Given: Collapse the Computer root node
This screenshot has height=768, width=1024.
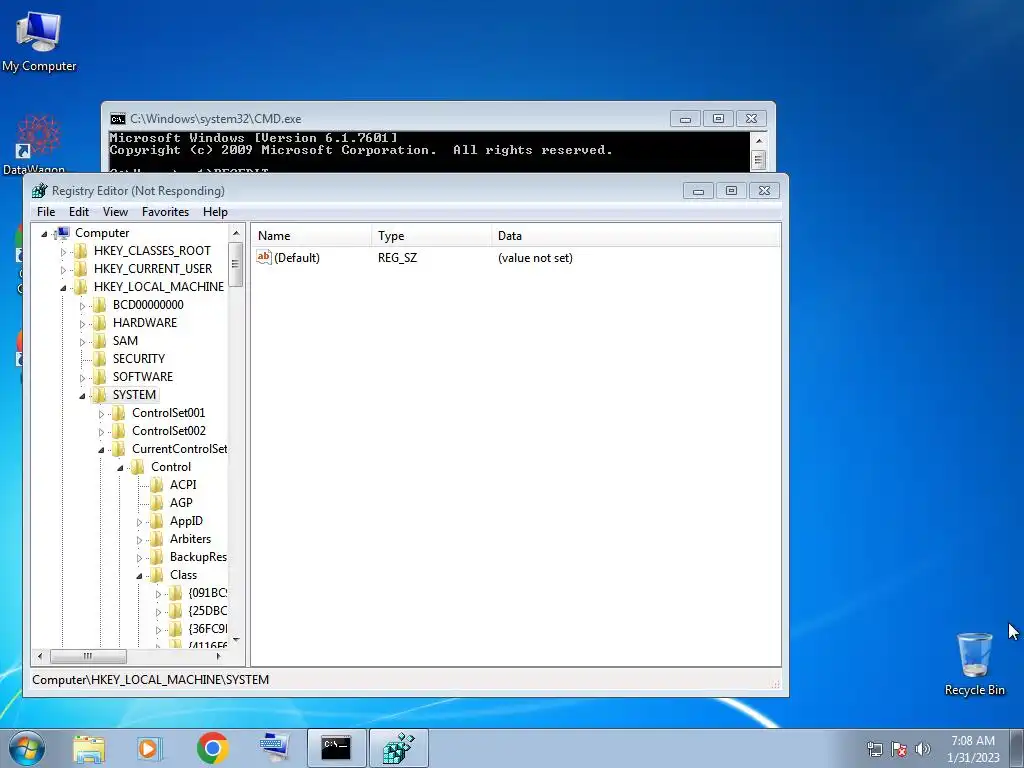Looking at the screenshot, I should click(44, 234).
